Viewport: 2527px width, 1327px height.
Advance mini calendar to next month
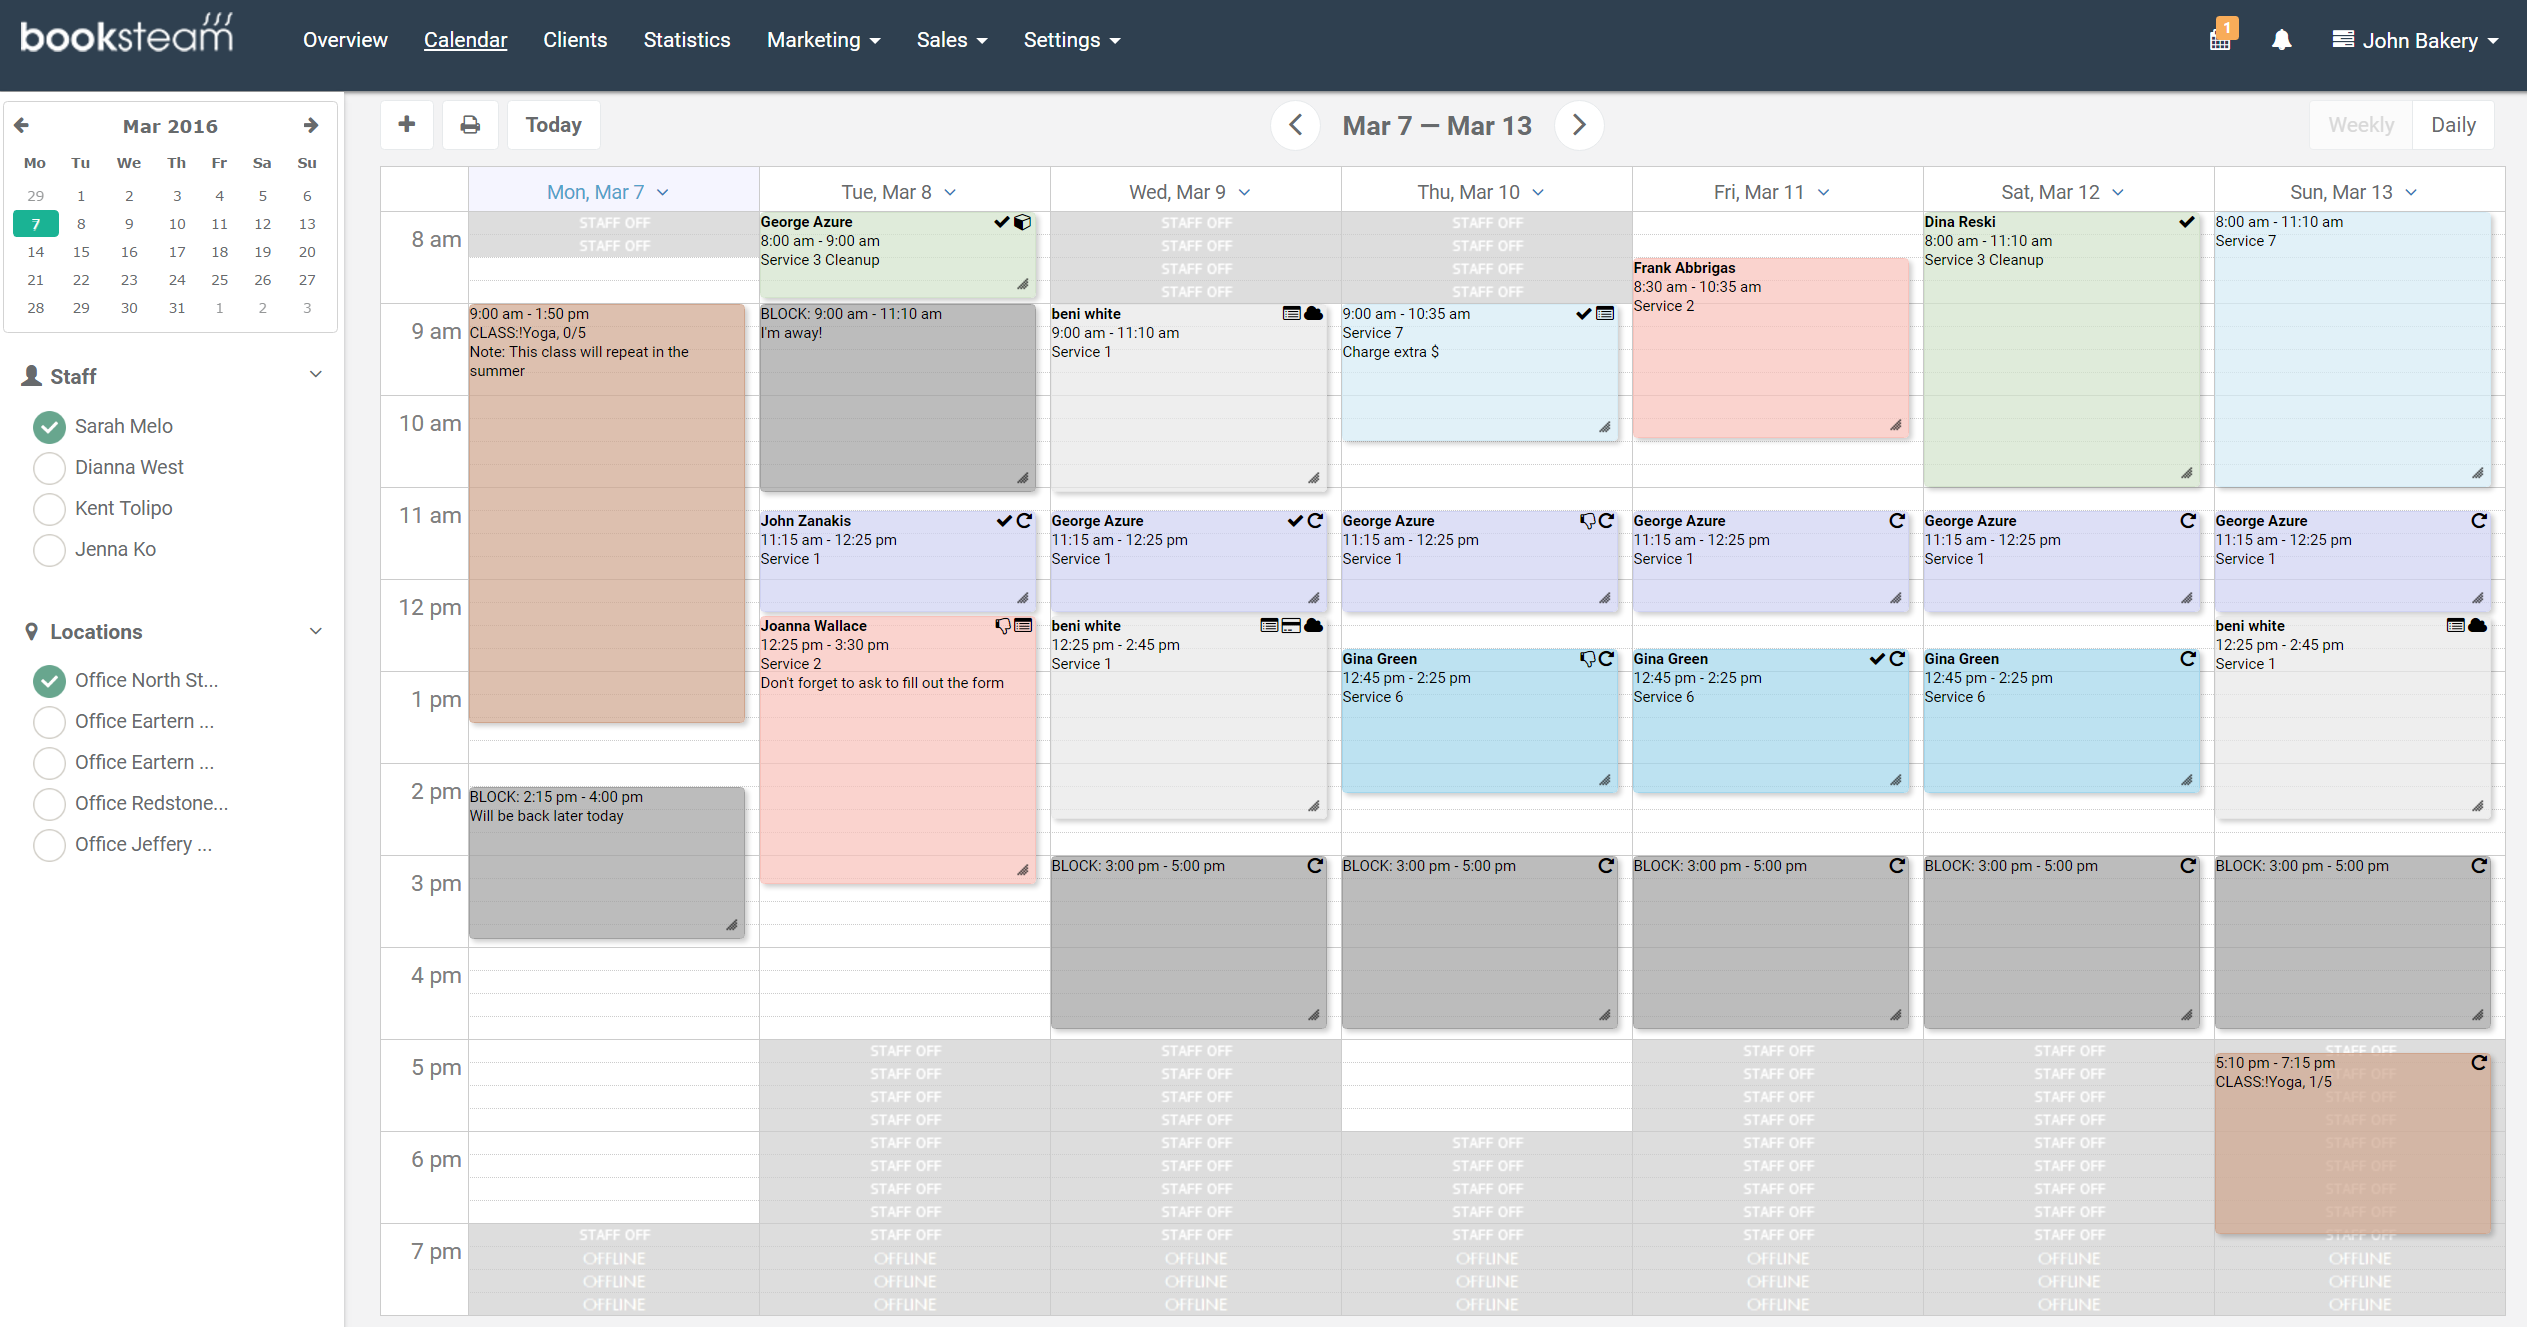pos(311,125)
